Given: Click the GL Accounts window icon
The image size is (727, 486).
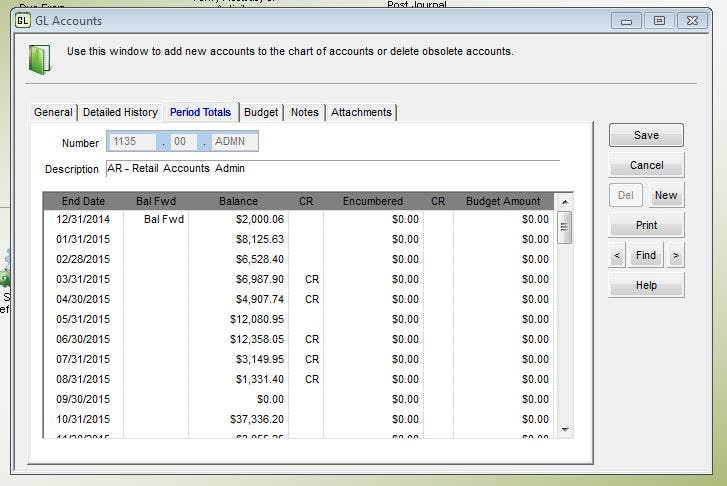Looking at the screenshot, I should pyautogui.click(x=22, y=21).
